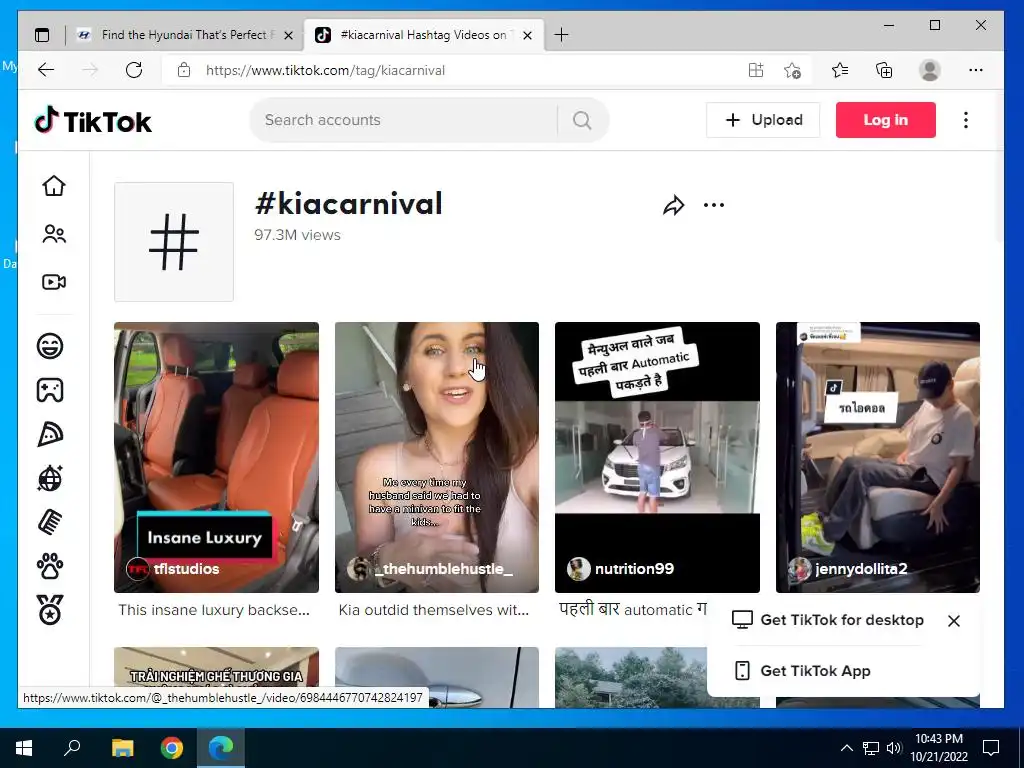Screen dimensions: 1024x768
Task: Open the Windows Start menu
Action: 24,748
